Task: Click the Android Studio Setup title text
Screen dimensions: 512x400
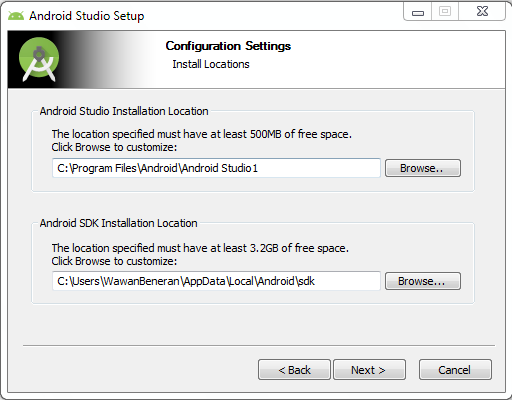Action: pyautogui.click(x=87, y=16)
